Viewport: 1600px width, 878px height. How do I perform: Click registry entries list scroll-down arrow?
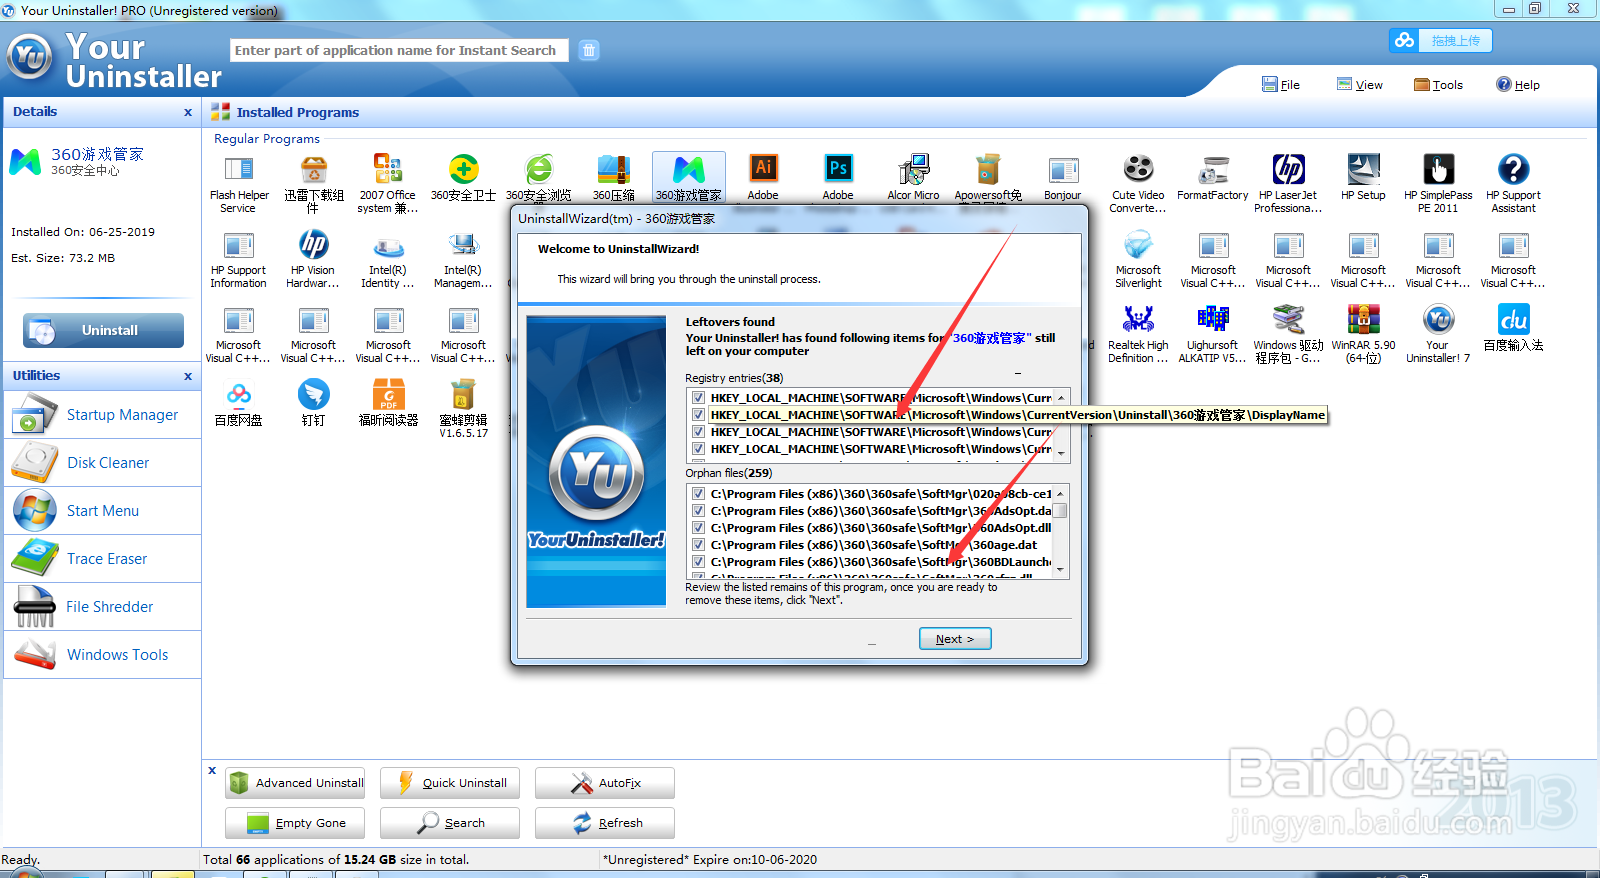click(x=1060, y=454)
